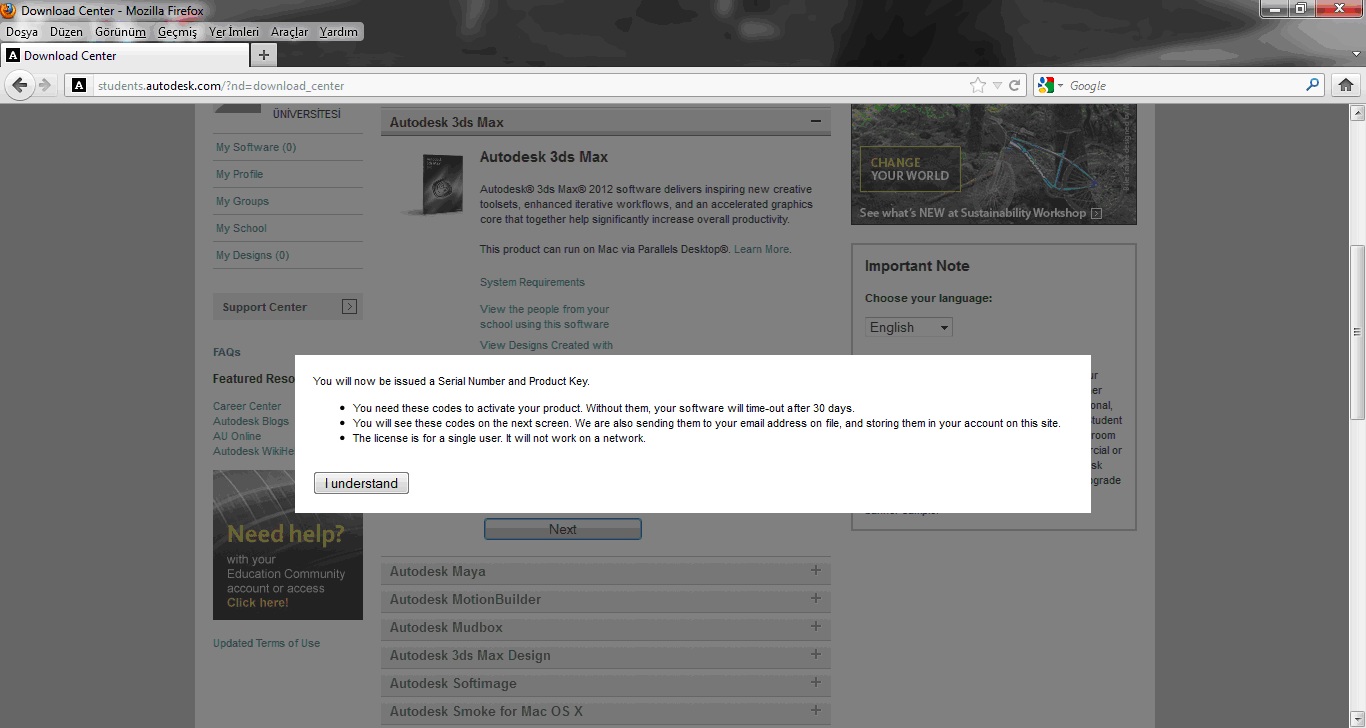Click the browser forward arrow
The height and width of the screenshot is (728, 1366).
coord(45,85)
